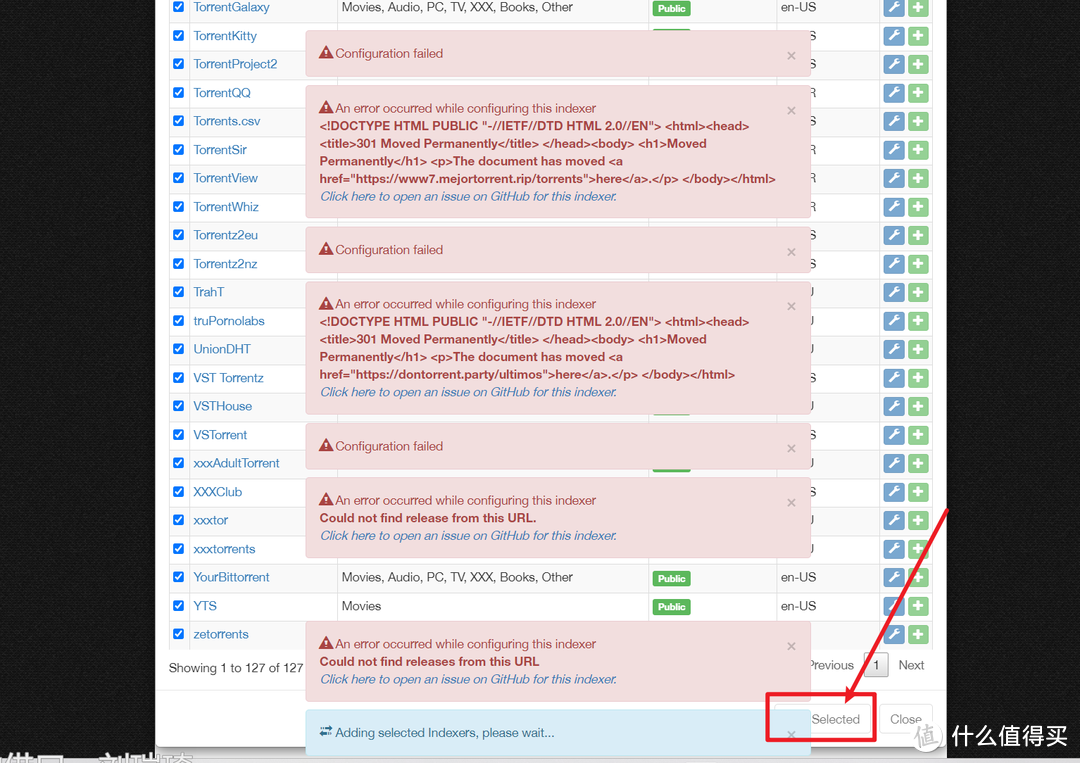This screenshot has width=1080, height=763.
Task: Click "Showing 1 to 127 of 127" text
Action: [x=236, y=668]
